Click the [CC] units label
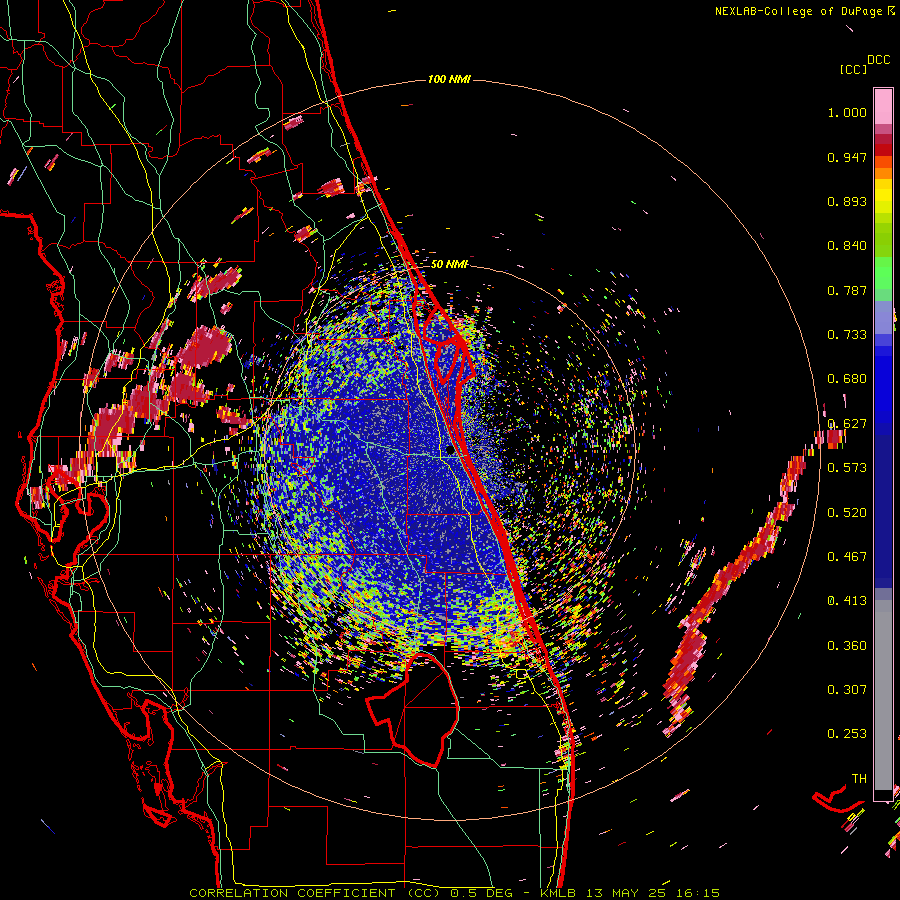 (853, 69)
